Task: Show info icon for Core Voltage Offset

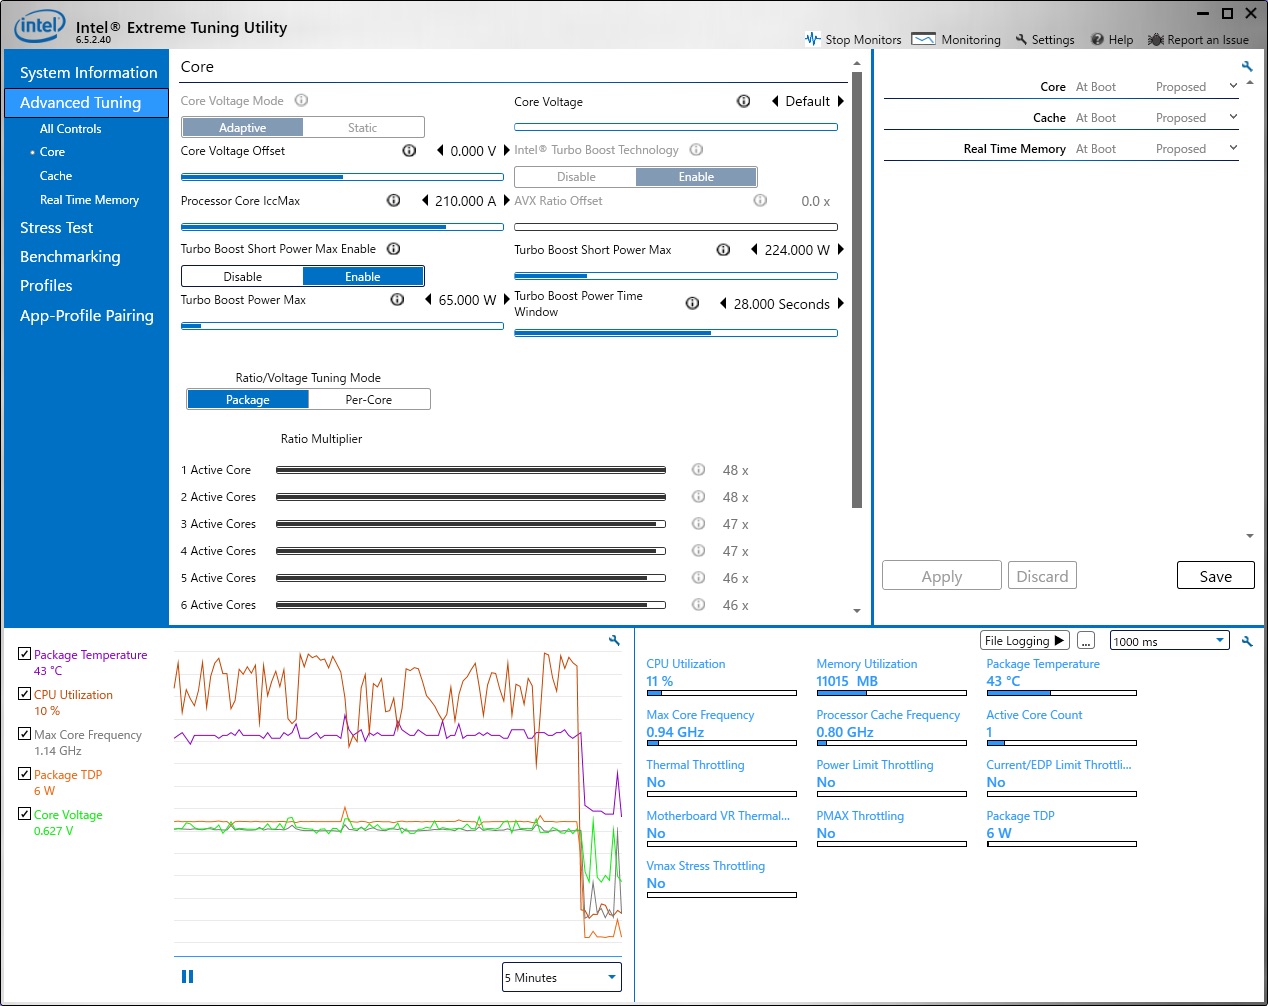Action: 409,150
